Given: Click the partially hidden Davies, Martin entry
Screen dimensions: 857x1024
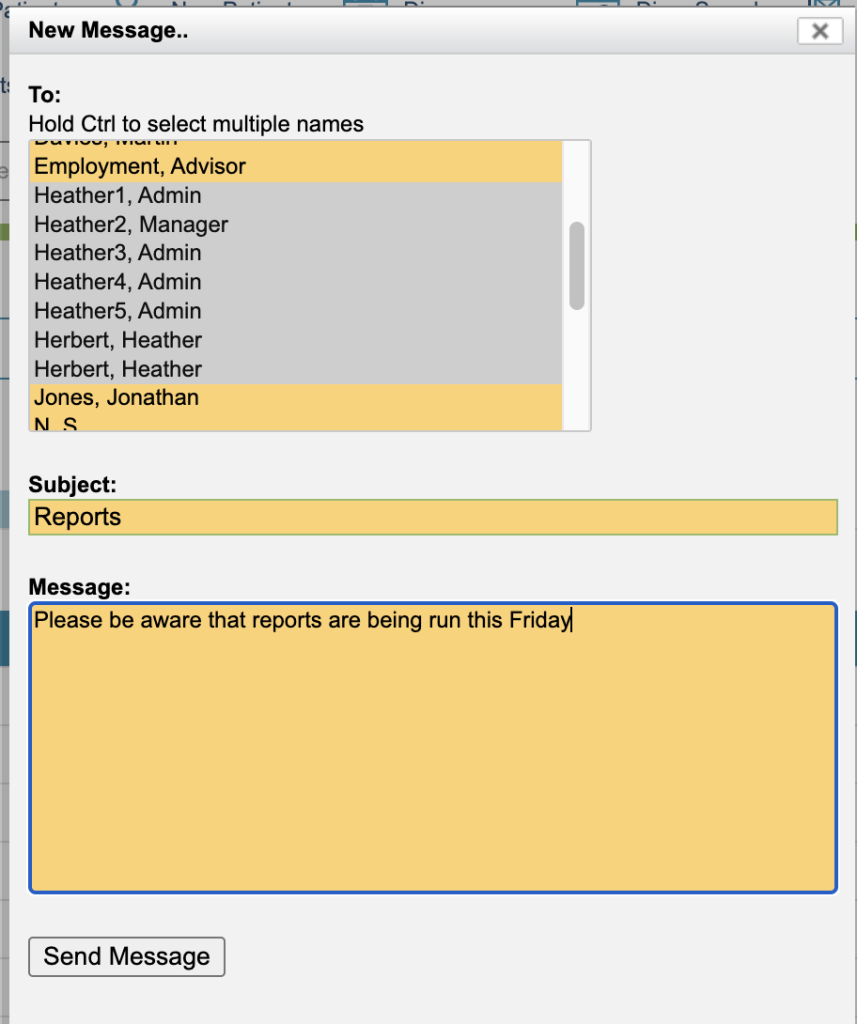Looking at the screenshot, I should 106,144.
